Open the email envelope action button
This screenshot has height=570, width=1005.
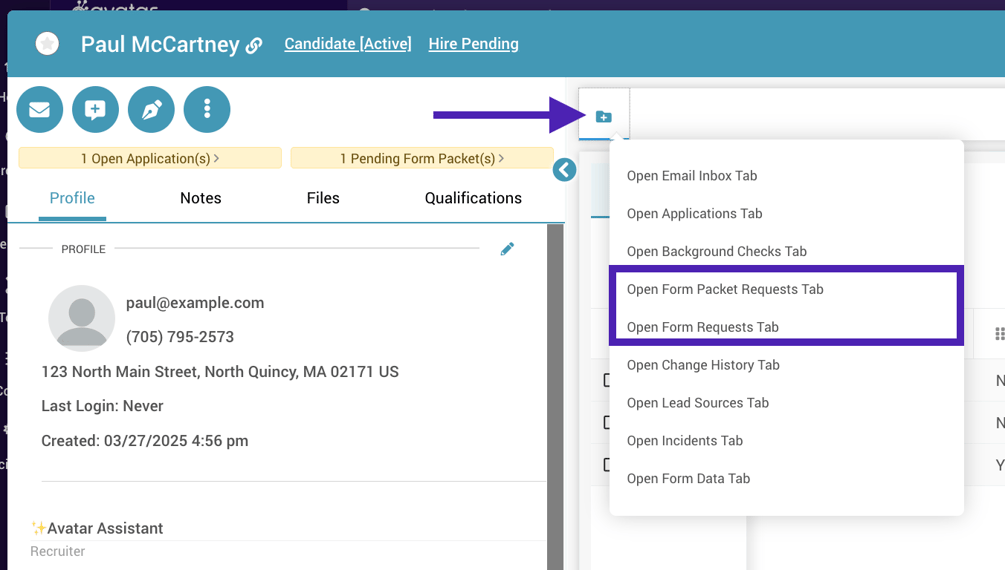[40, 110]
